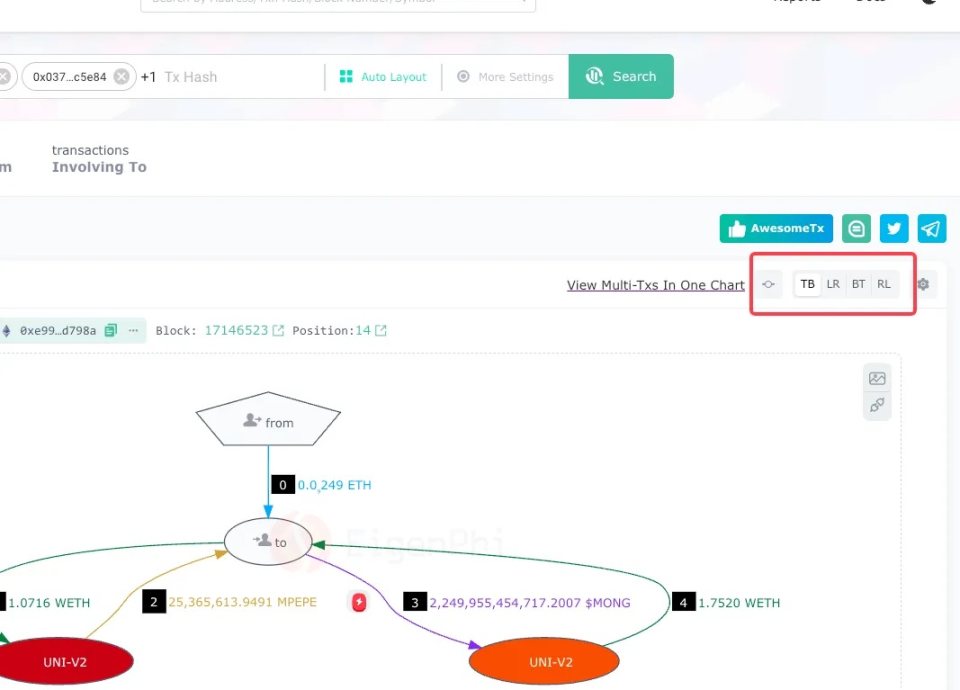Click the AwesomeTx button
Screen dimensions: 960x690
pos(775,228)
